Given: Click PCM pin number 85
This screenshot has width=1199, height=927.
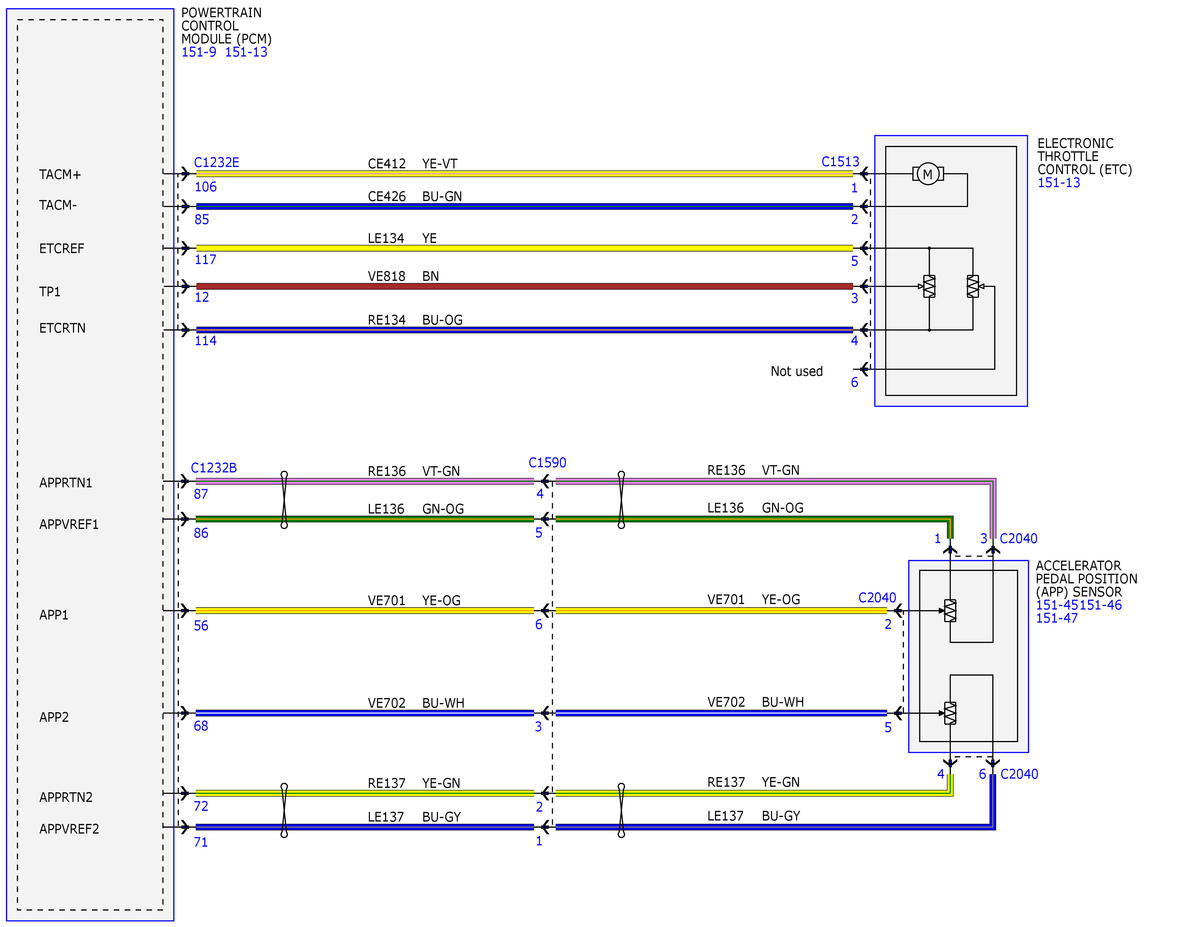Looking at the screenshot, I should tap(202, 220).
